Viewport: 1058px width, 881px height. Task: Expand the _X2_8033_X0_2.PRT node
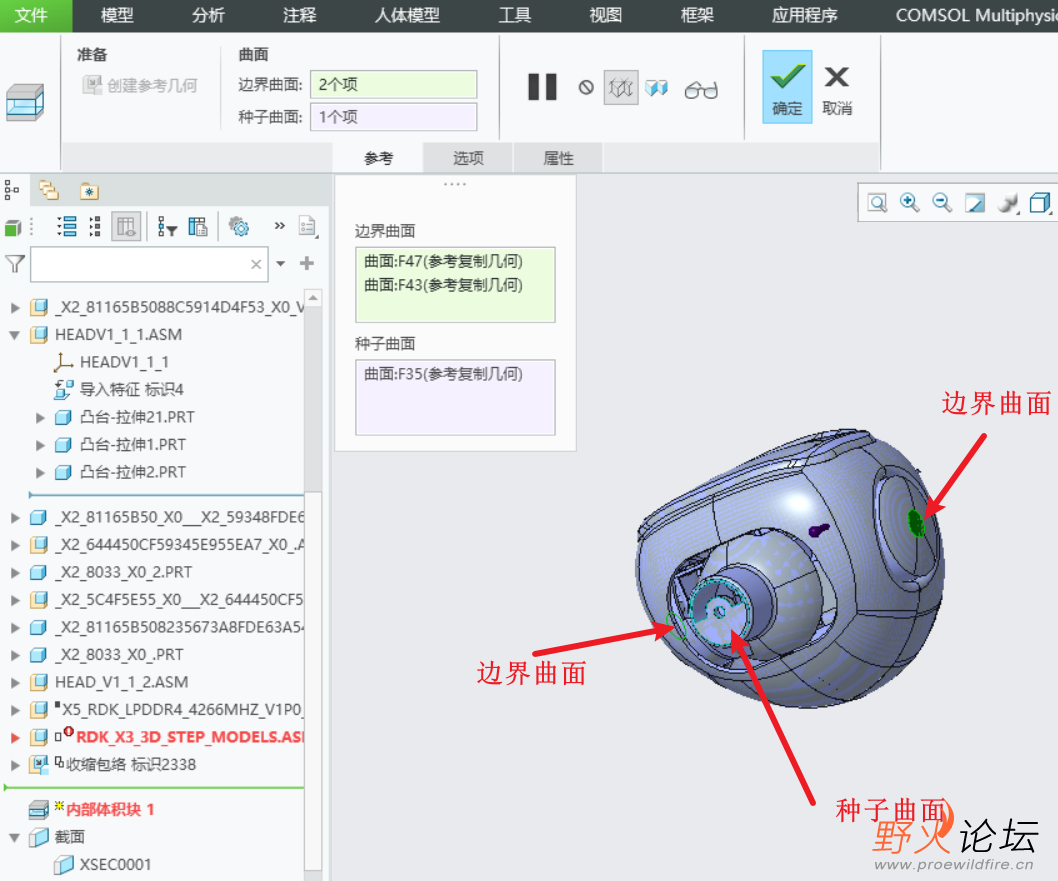(x=15, y=573)
